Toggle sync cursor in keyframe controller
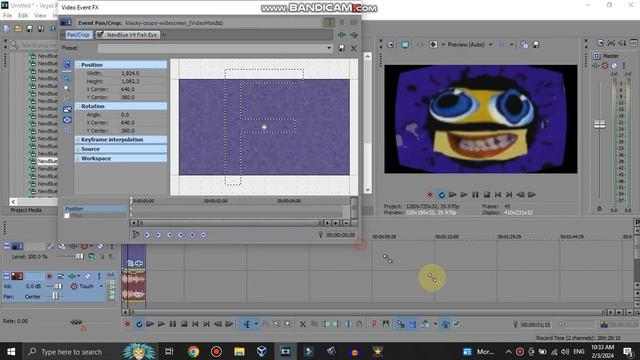This screenshot has width=640, height=360. tap(136, 234)
